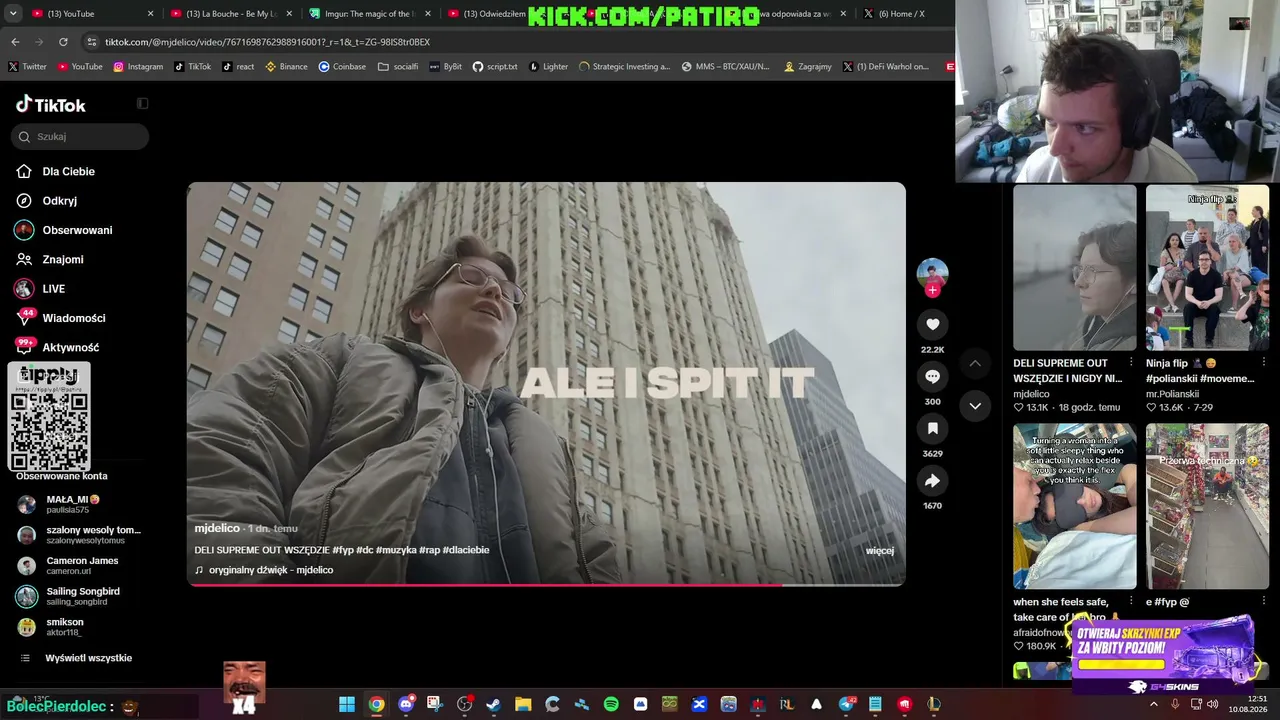Open the mjdelico username on the video
This screenshot has width=1280, height=720.
click(217, 528)
